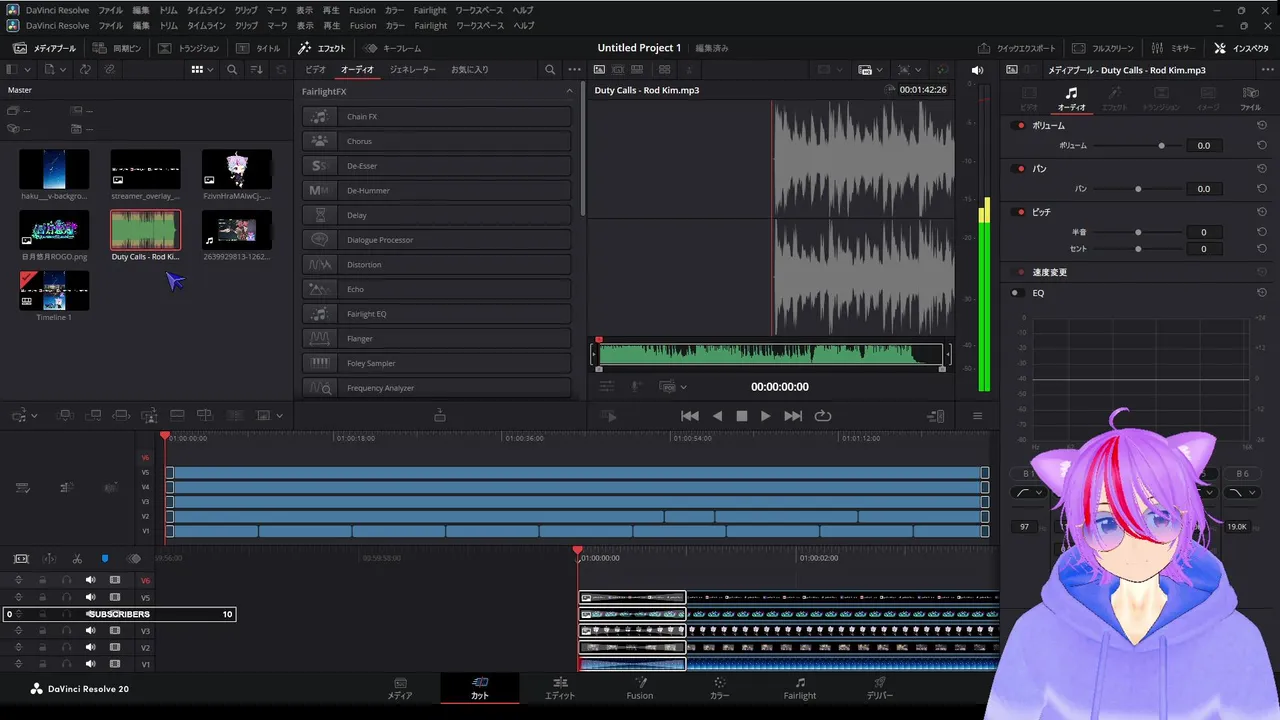This screenshot has height=720, width=1280.
Task: Select the Frequency Analyzer effect
Action: 437,388
